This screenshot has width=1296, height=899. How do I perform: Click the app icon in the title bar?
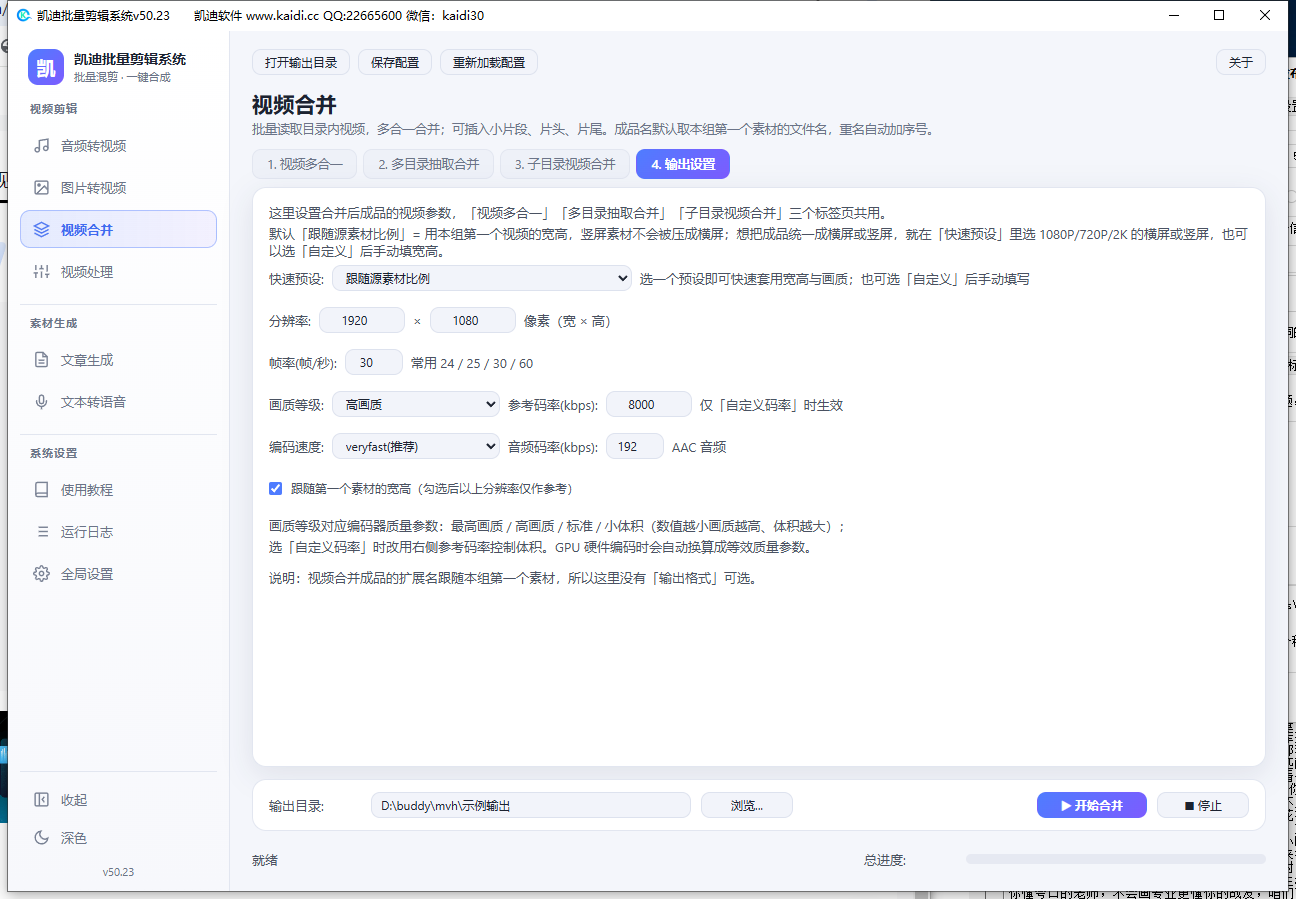pos(24,15)
